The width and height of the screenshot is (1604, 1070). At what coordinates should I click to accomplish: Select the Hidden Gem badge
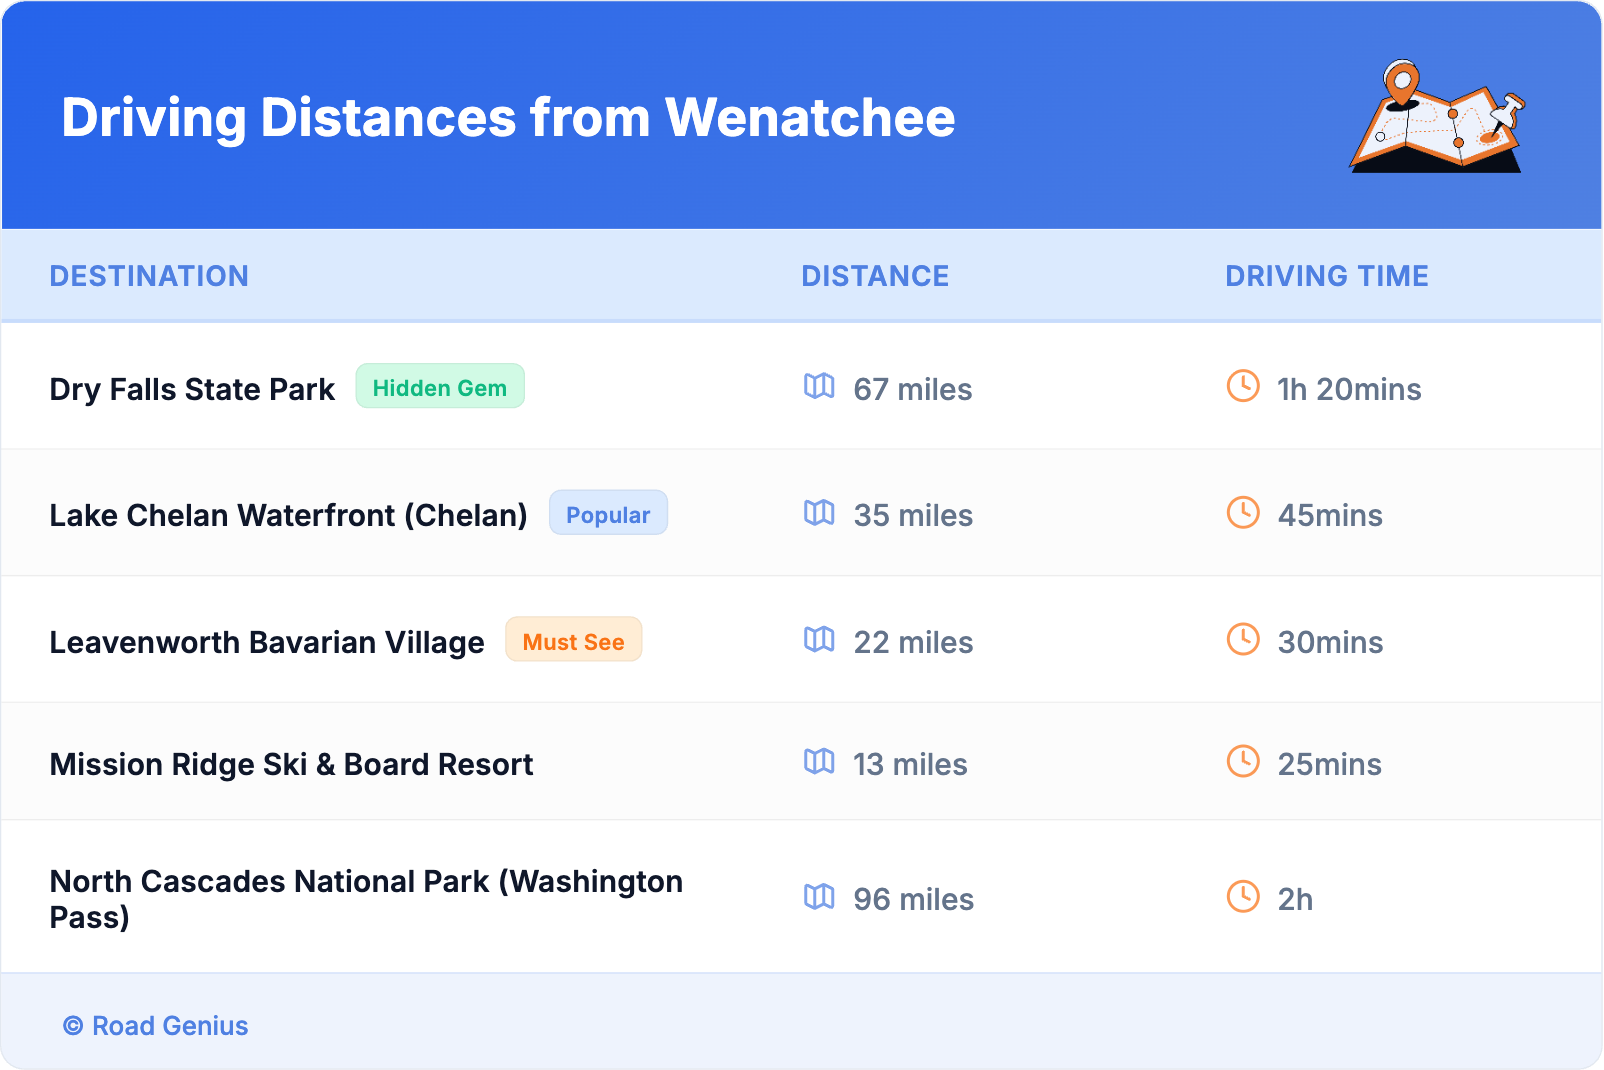pos(440,387)
